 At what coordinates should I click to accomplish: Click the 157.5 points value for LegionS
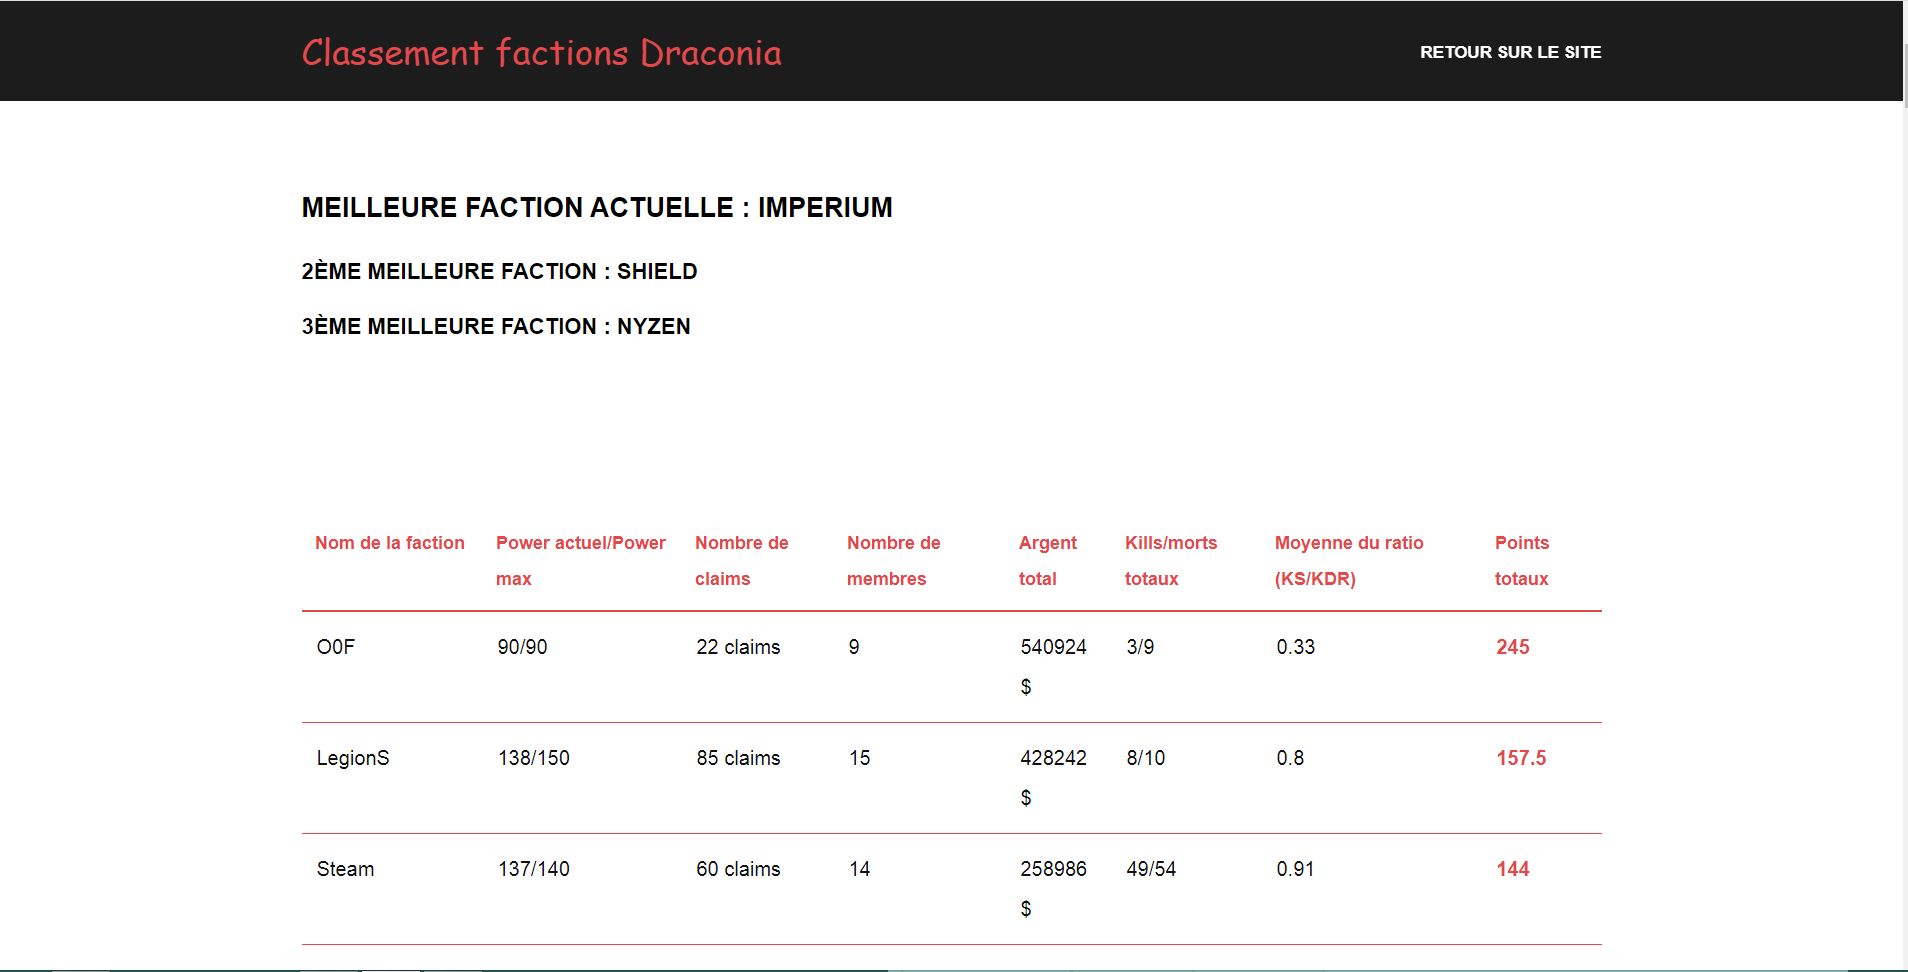(x=1521, y=758)
